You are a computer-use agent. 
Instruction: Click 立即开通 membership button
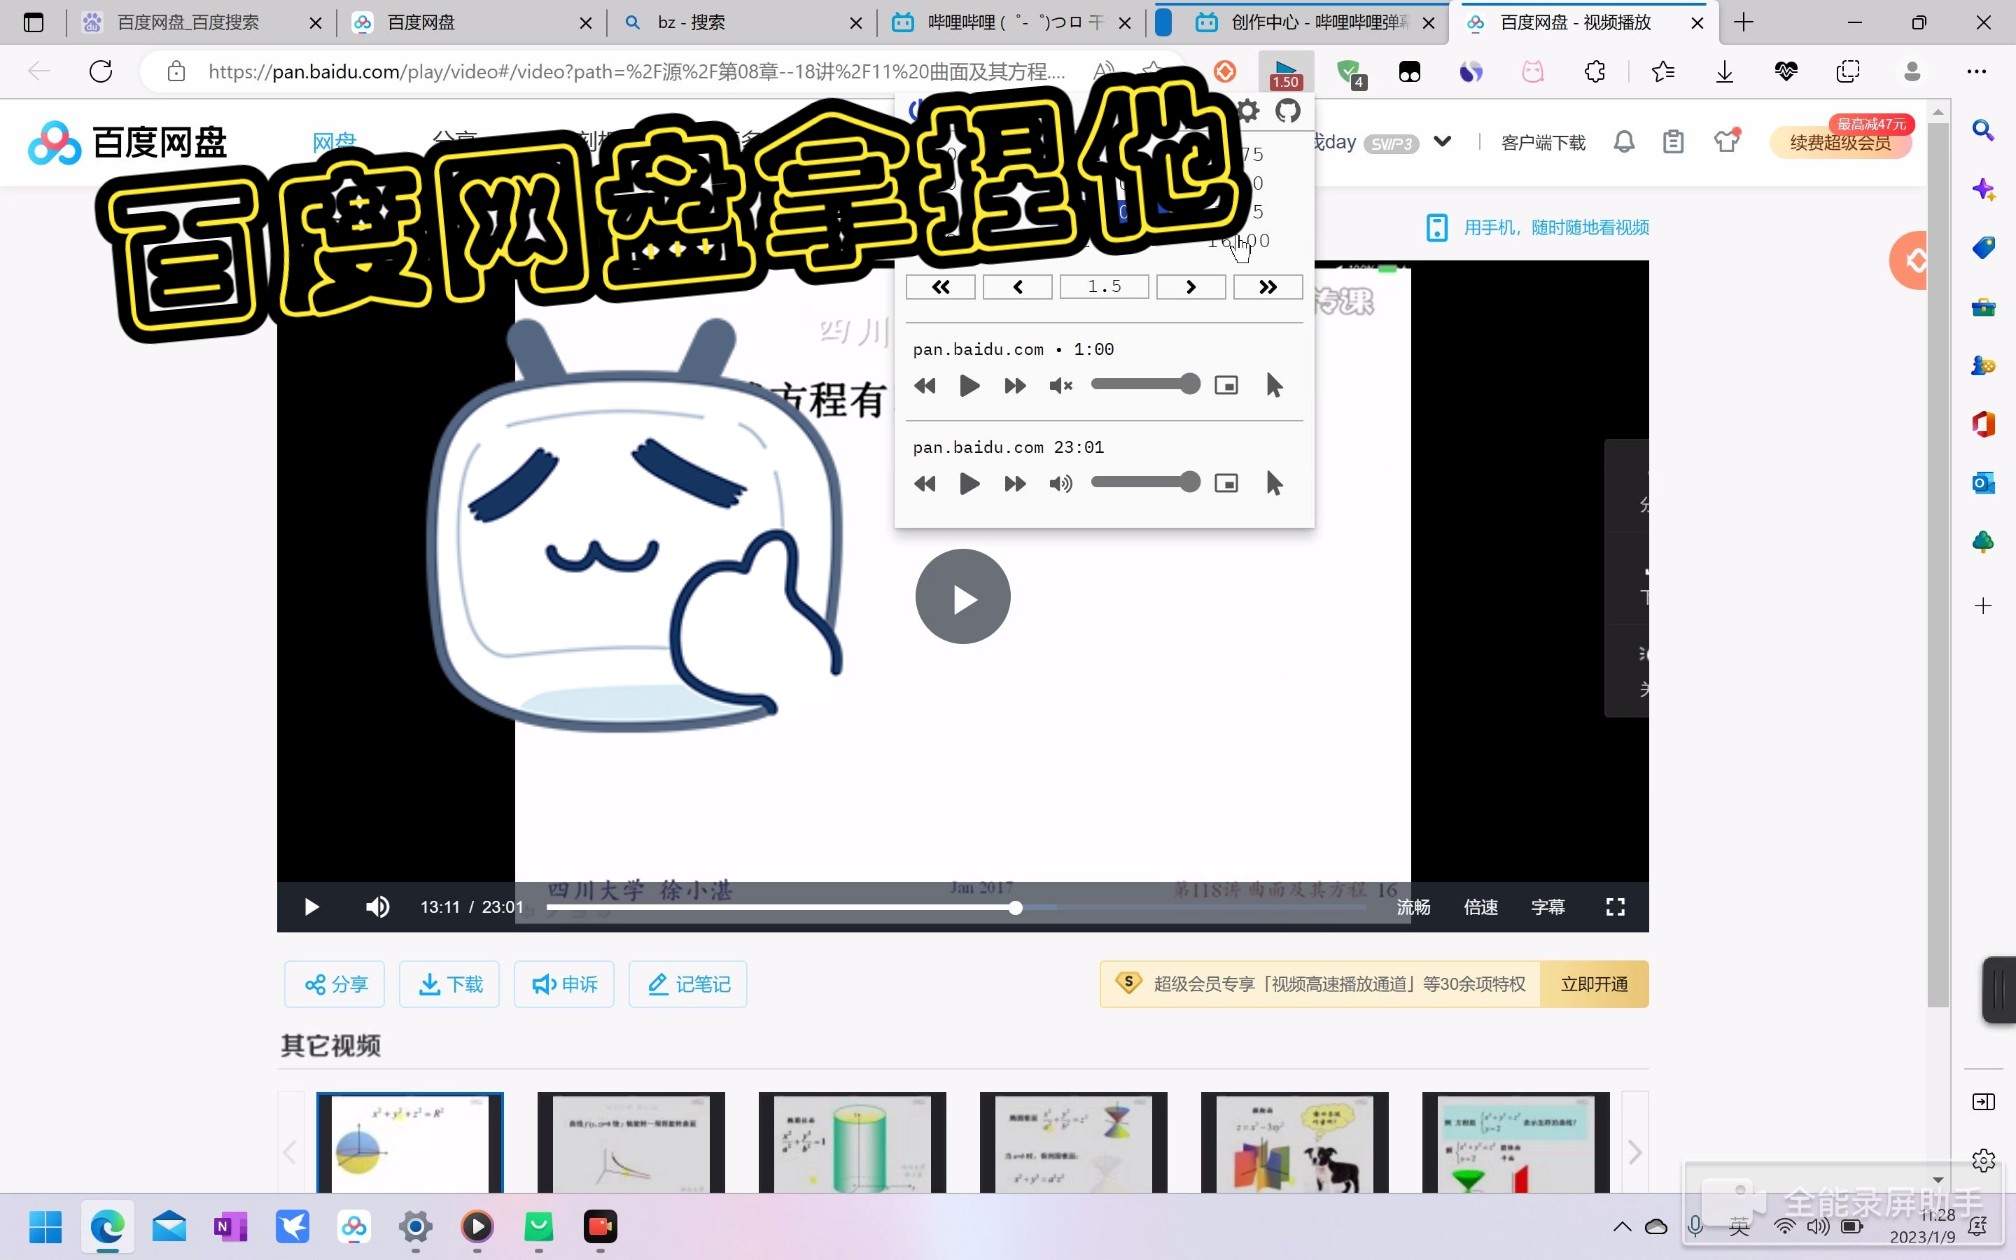1594,985
